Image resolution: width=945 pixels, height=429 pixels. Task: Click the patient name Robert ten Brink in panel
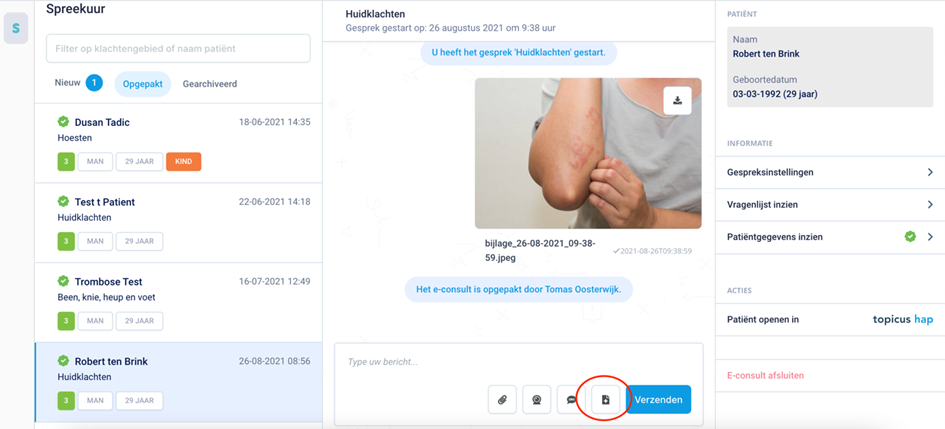point(766,54)
